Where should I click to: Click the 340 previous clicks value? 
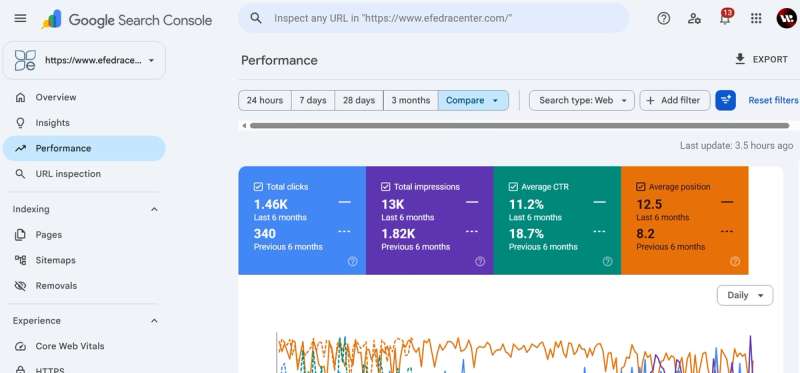265,234
